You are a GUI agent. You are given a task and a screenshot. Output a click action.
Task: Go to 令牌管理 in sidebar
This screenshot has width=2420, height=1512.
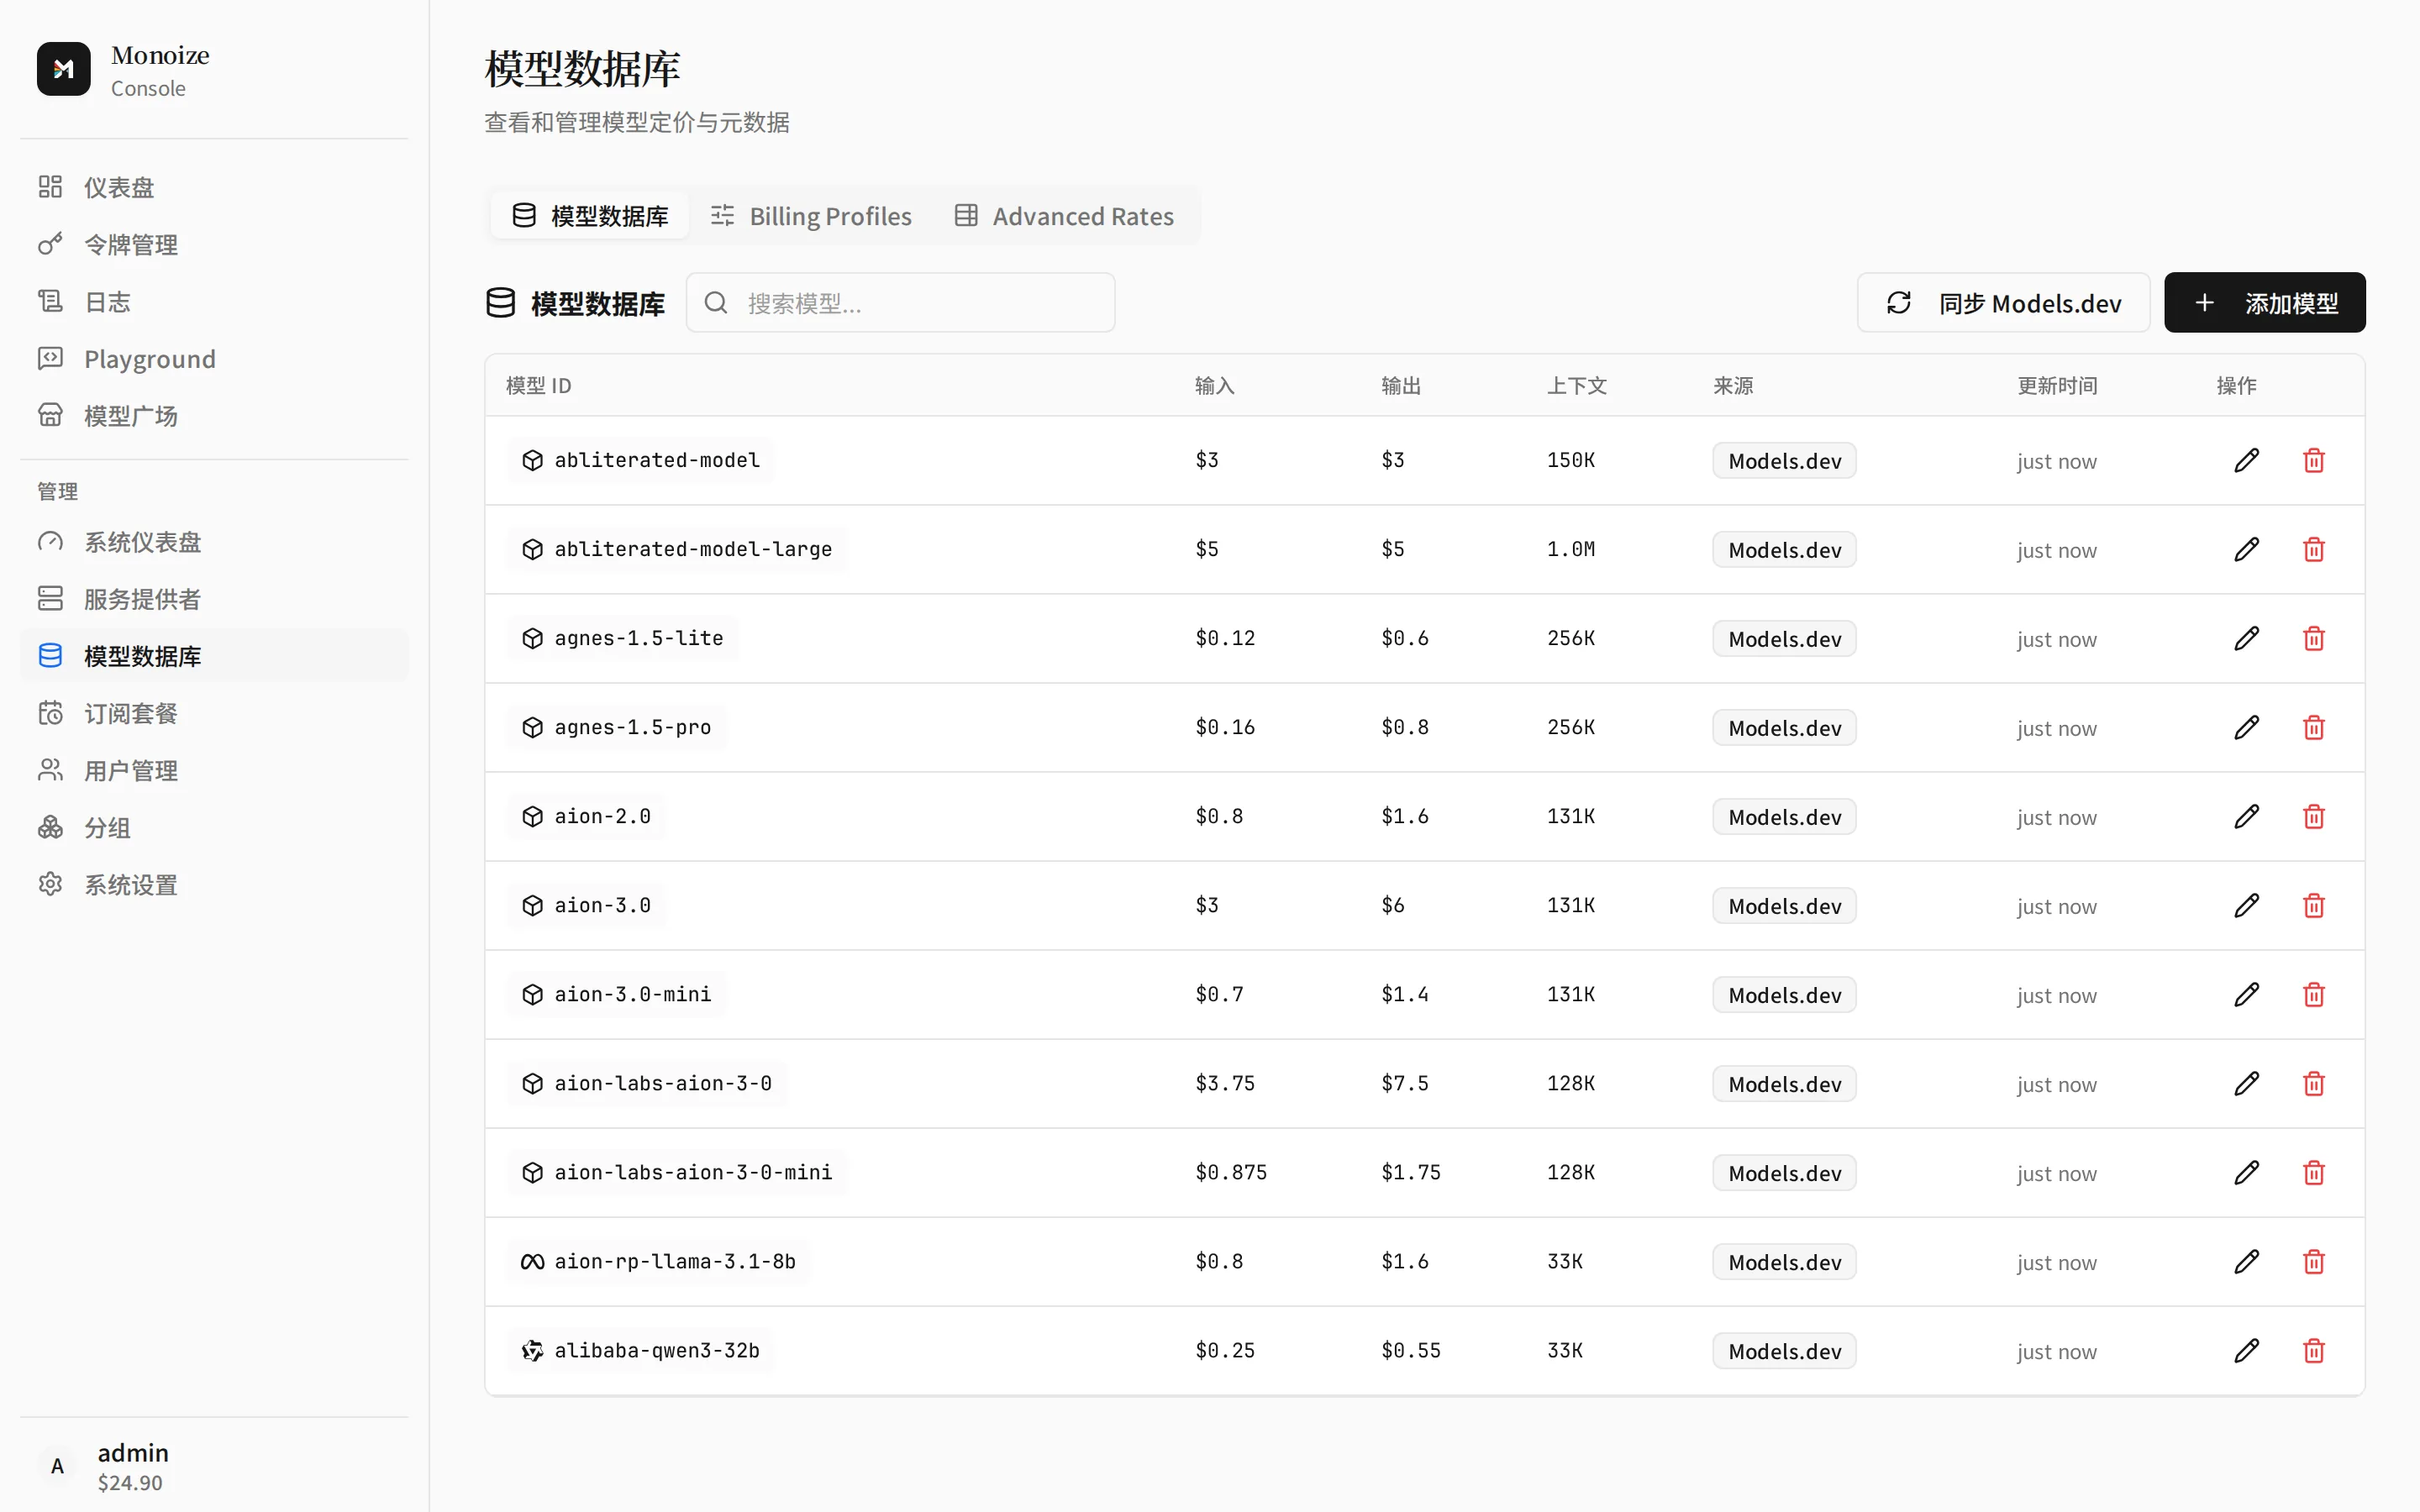coord(214,244)
